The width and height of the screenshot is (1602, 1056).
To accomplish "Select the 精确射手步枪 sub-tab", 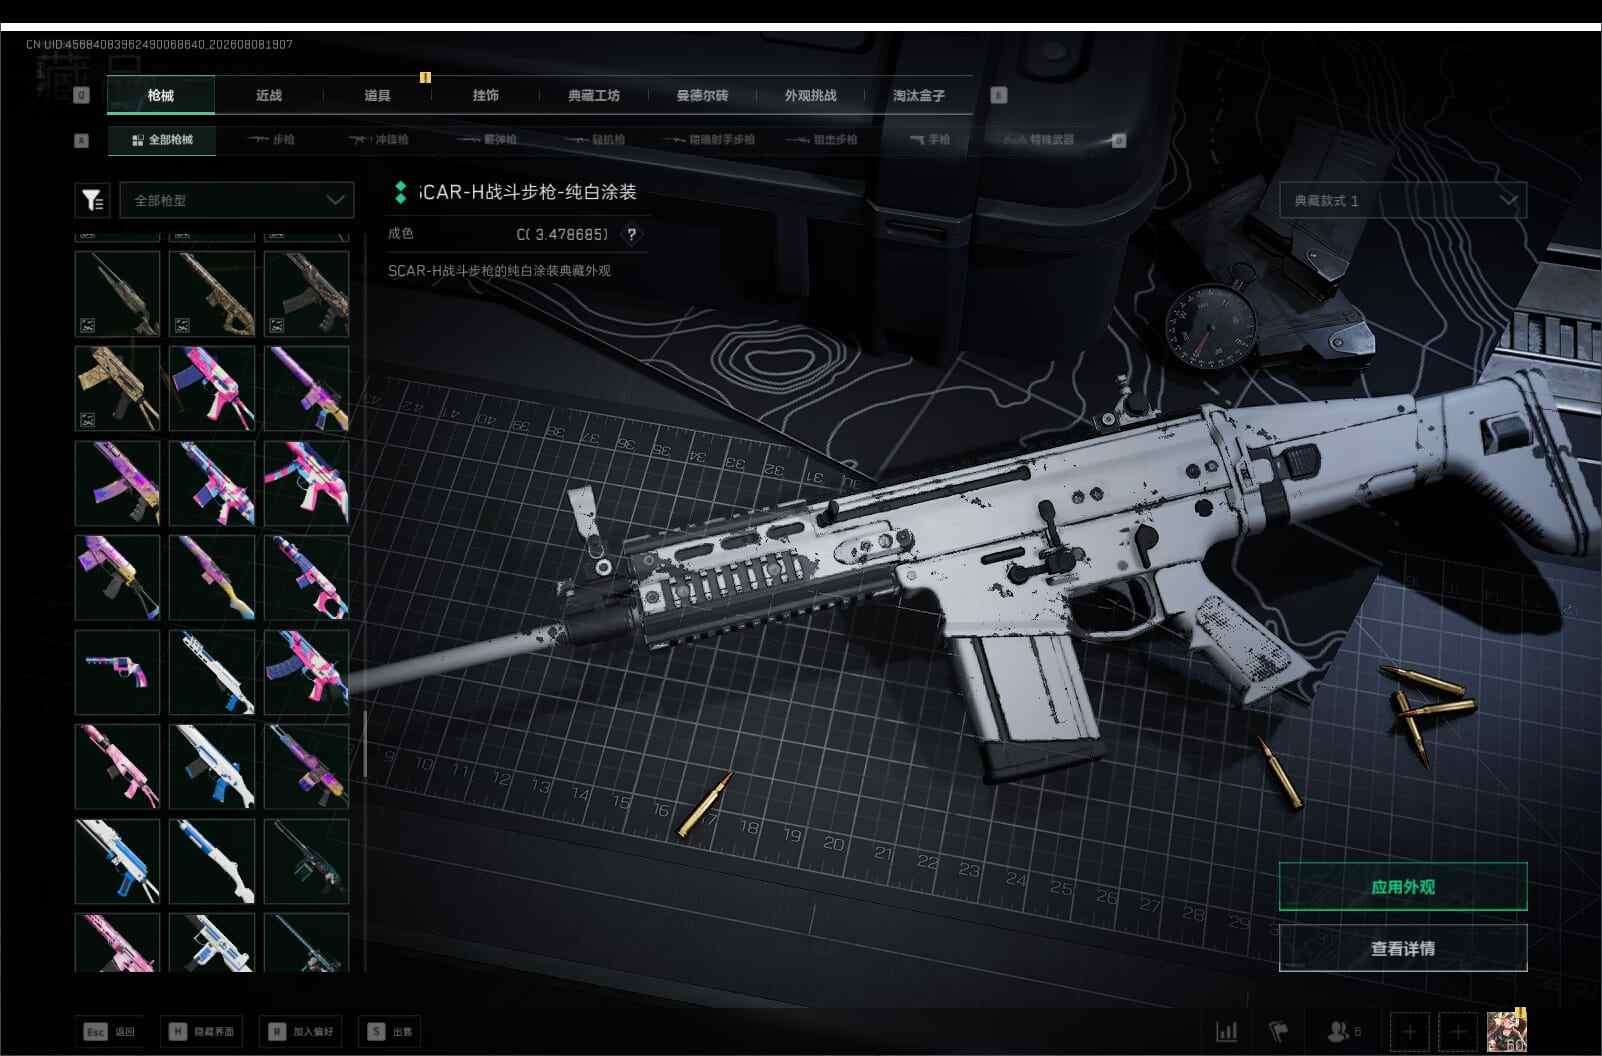I will pyautogui.click(x=709, y=140).
